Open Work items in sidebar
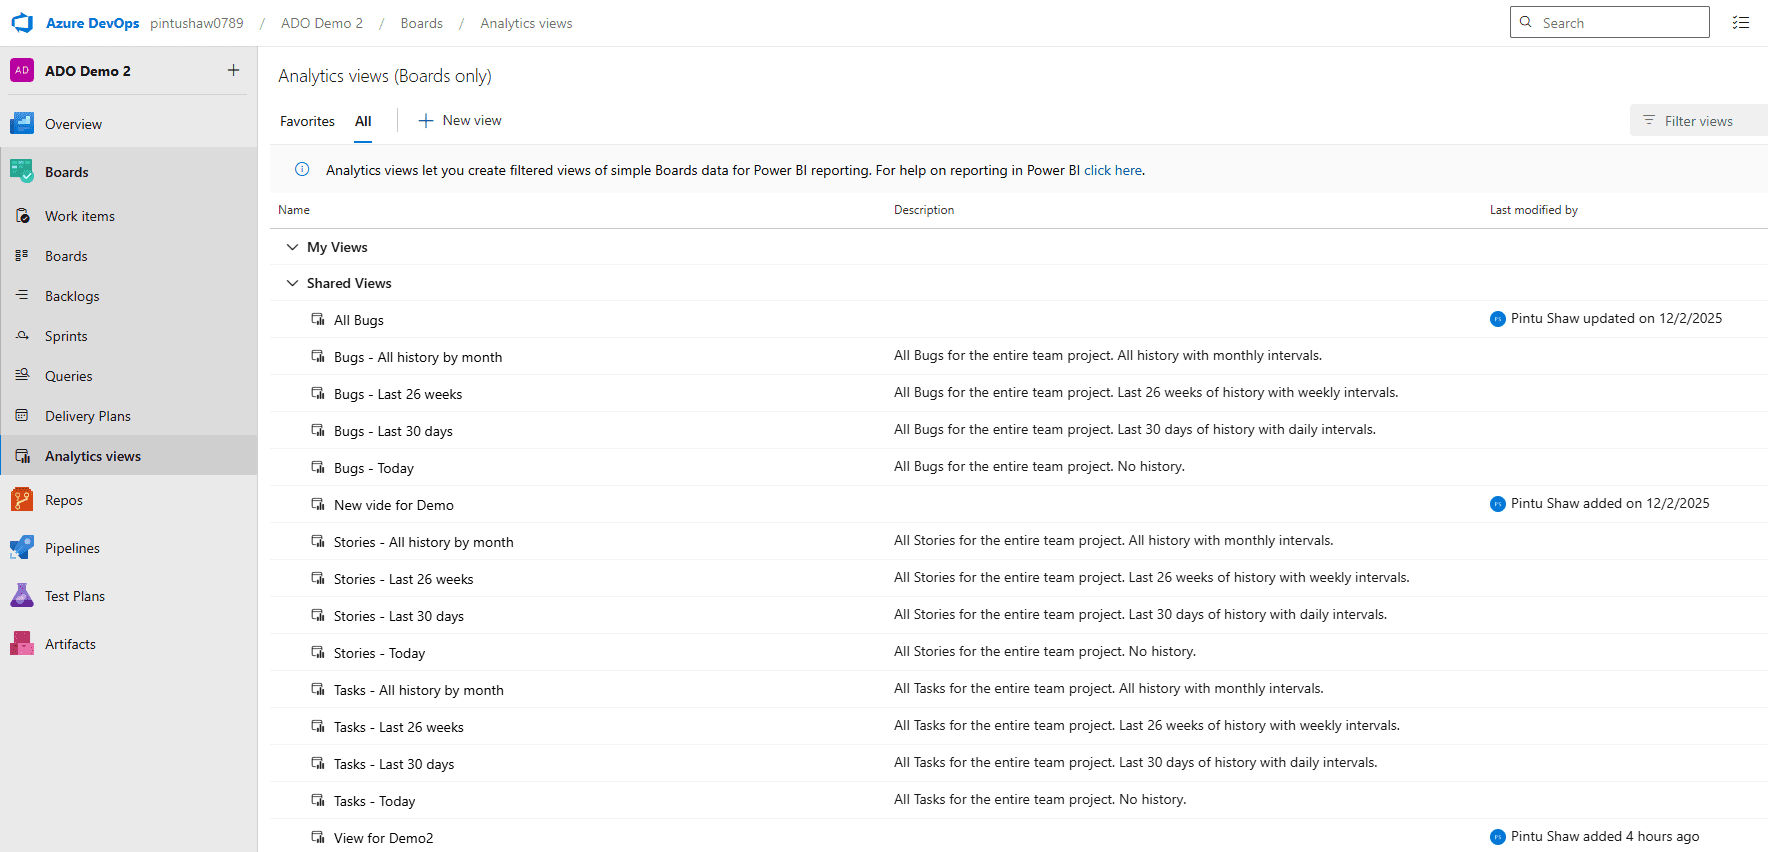This screenshot has height=852, width=1768. (x=80, y=216)
